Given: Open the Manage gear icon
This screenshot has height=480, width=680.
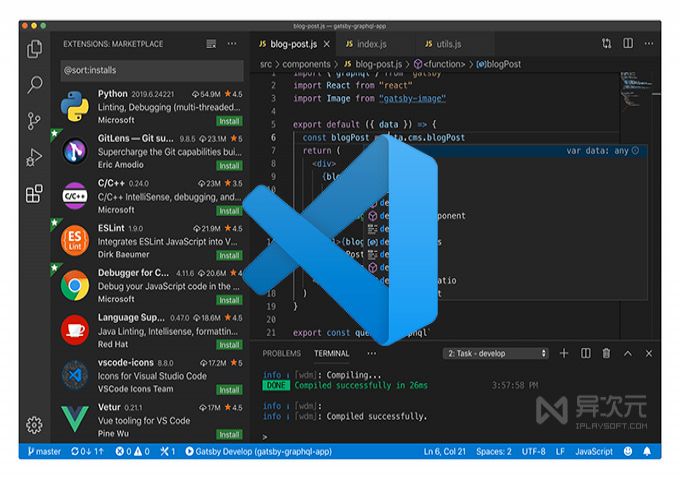Looking at the screenshot, I should coord(34,425).
